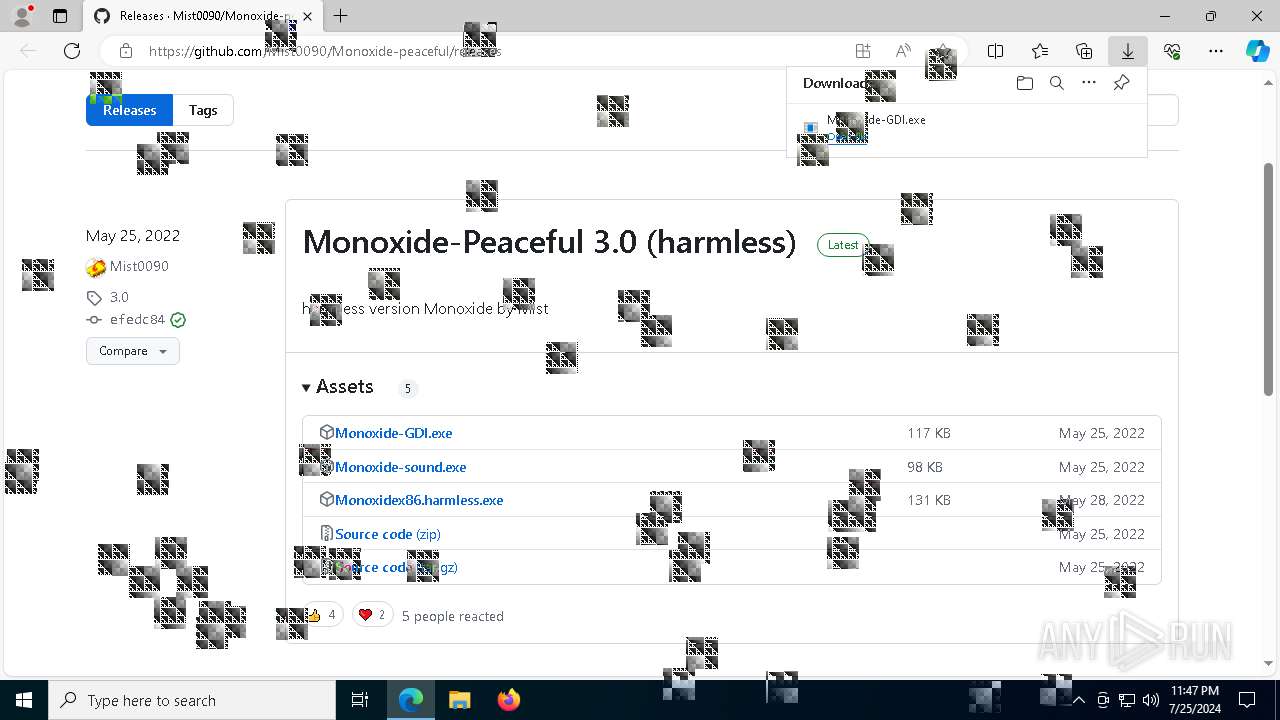This screenshot has width=1280, height=720.
Task: Download Monoxide-GDI.exe asset
Action: 393,433
